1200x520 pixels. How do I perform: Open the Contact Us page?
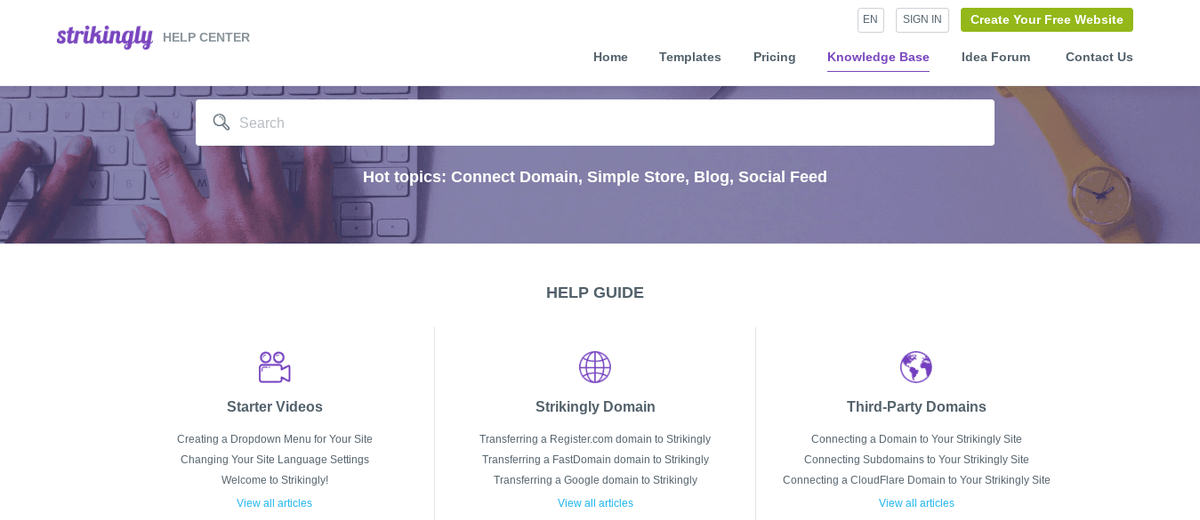coord(1099,57)
